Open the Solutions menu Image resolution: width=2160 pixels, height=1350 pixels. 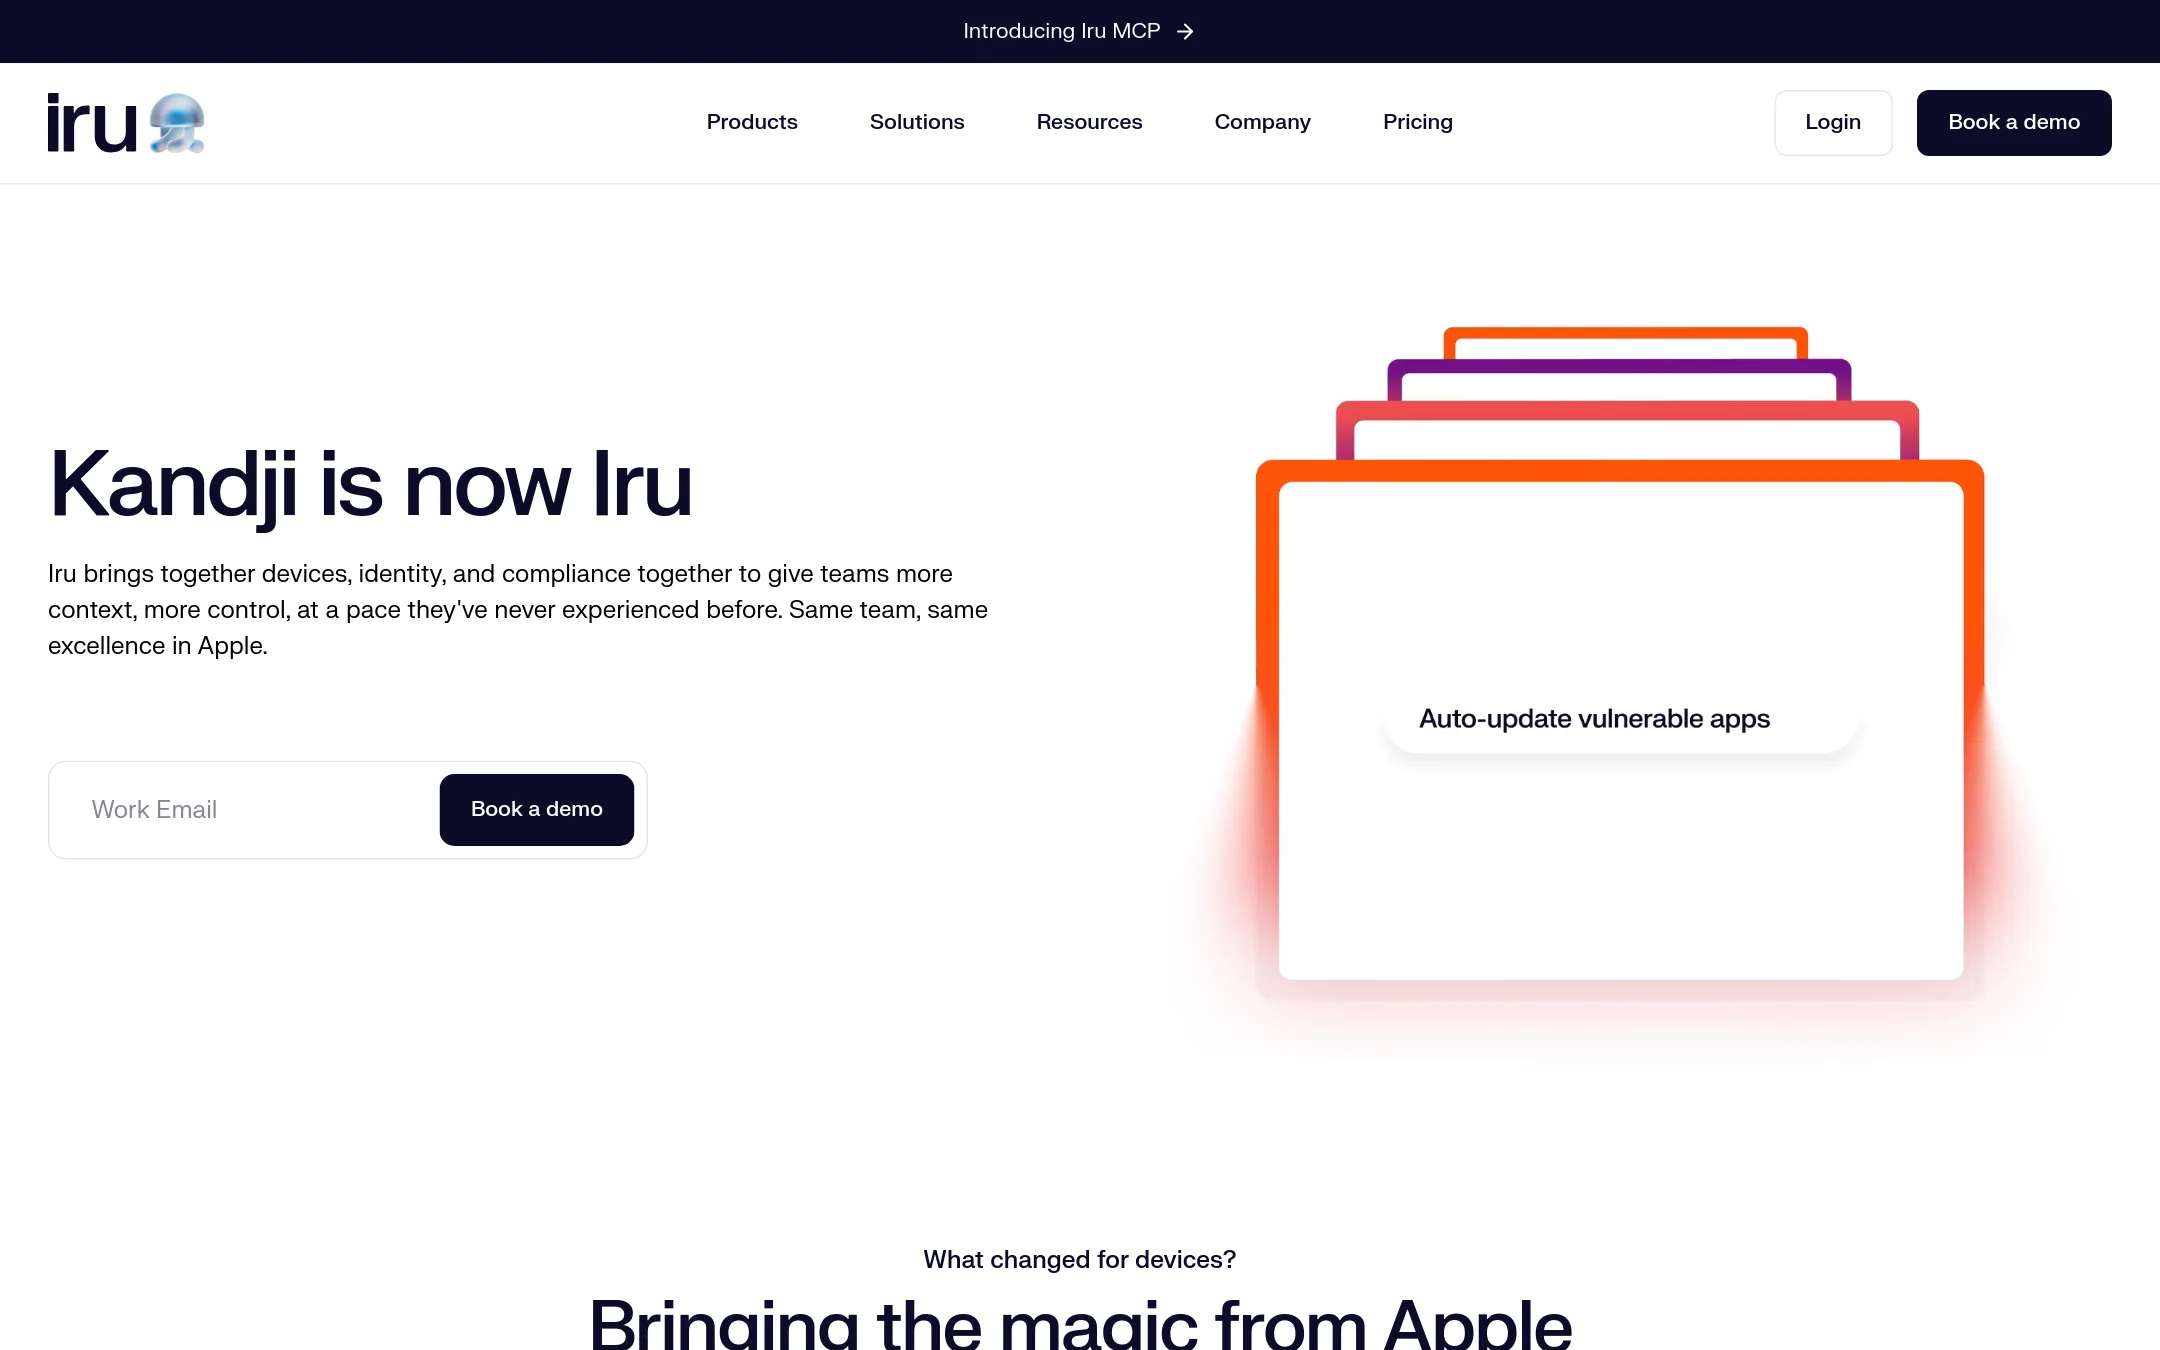click(x=917, y=122)
